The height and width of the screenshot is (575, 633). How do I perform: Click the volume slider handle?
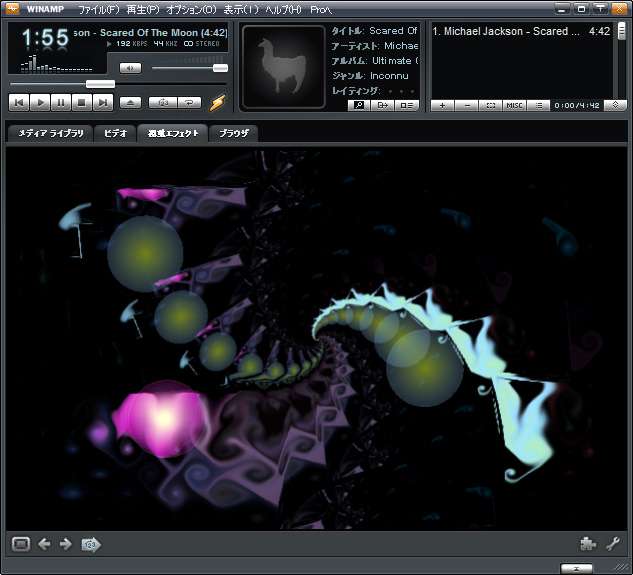[x=220, y=68]
